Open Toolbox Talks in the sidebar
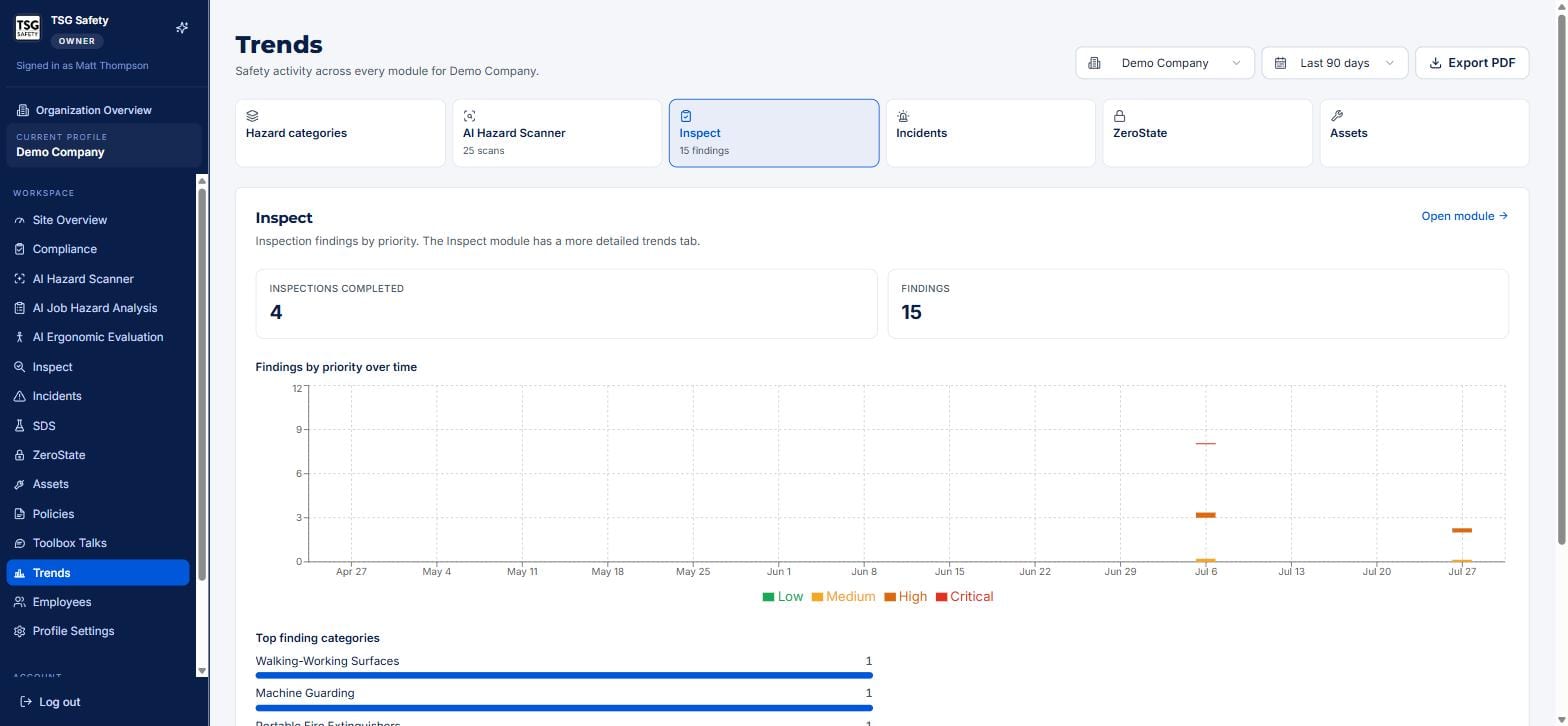 pos(98,543)
